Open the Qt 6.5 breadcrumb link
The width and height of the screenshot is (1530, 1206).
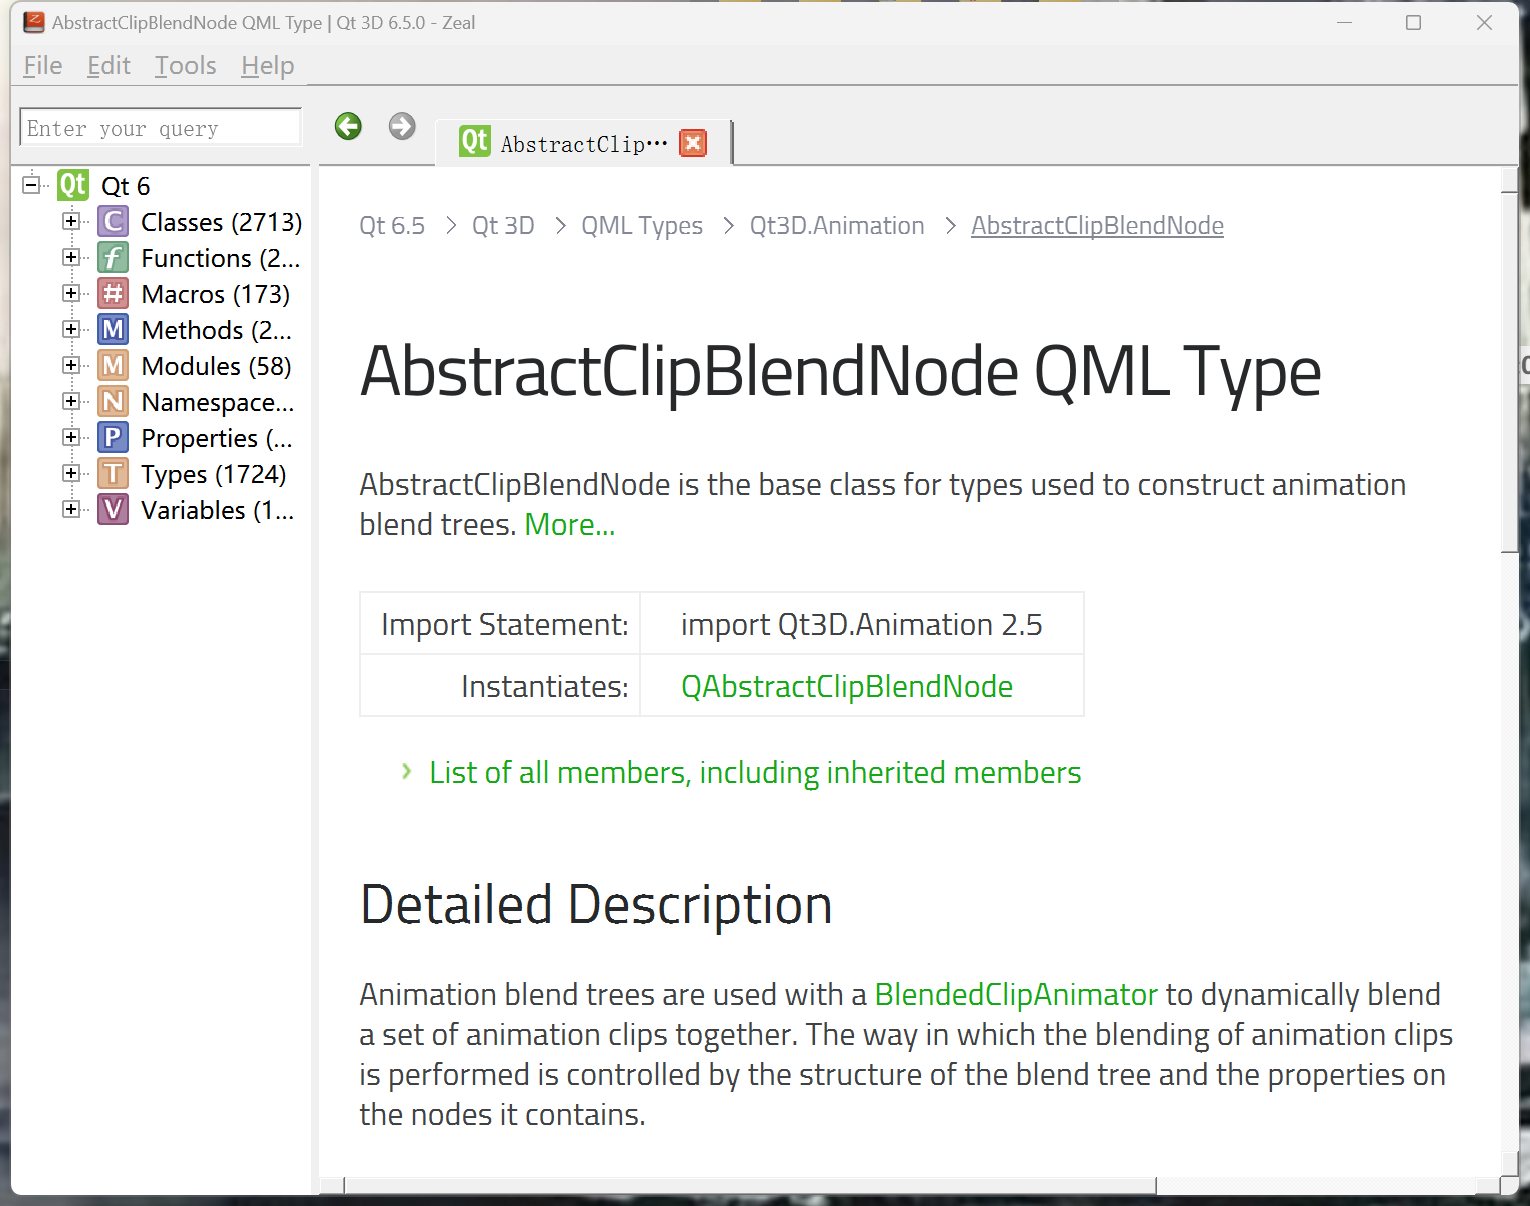(392, 226)
